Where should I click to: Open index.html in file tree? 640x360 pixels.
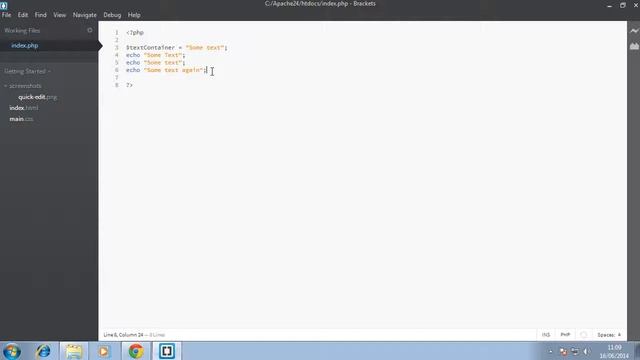click(23, 108)
